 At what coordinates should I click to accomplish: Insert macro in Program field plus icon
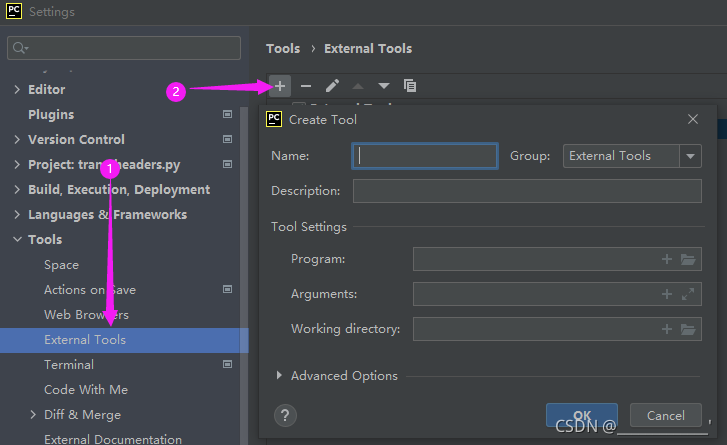[x=667, y=260]
